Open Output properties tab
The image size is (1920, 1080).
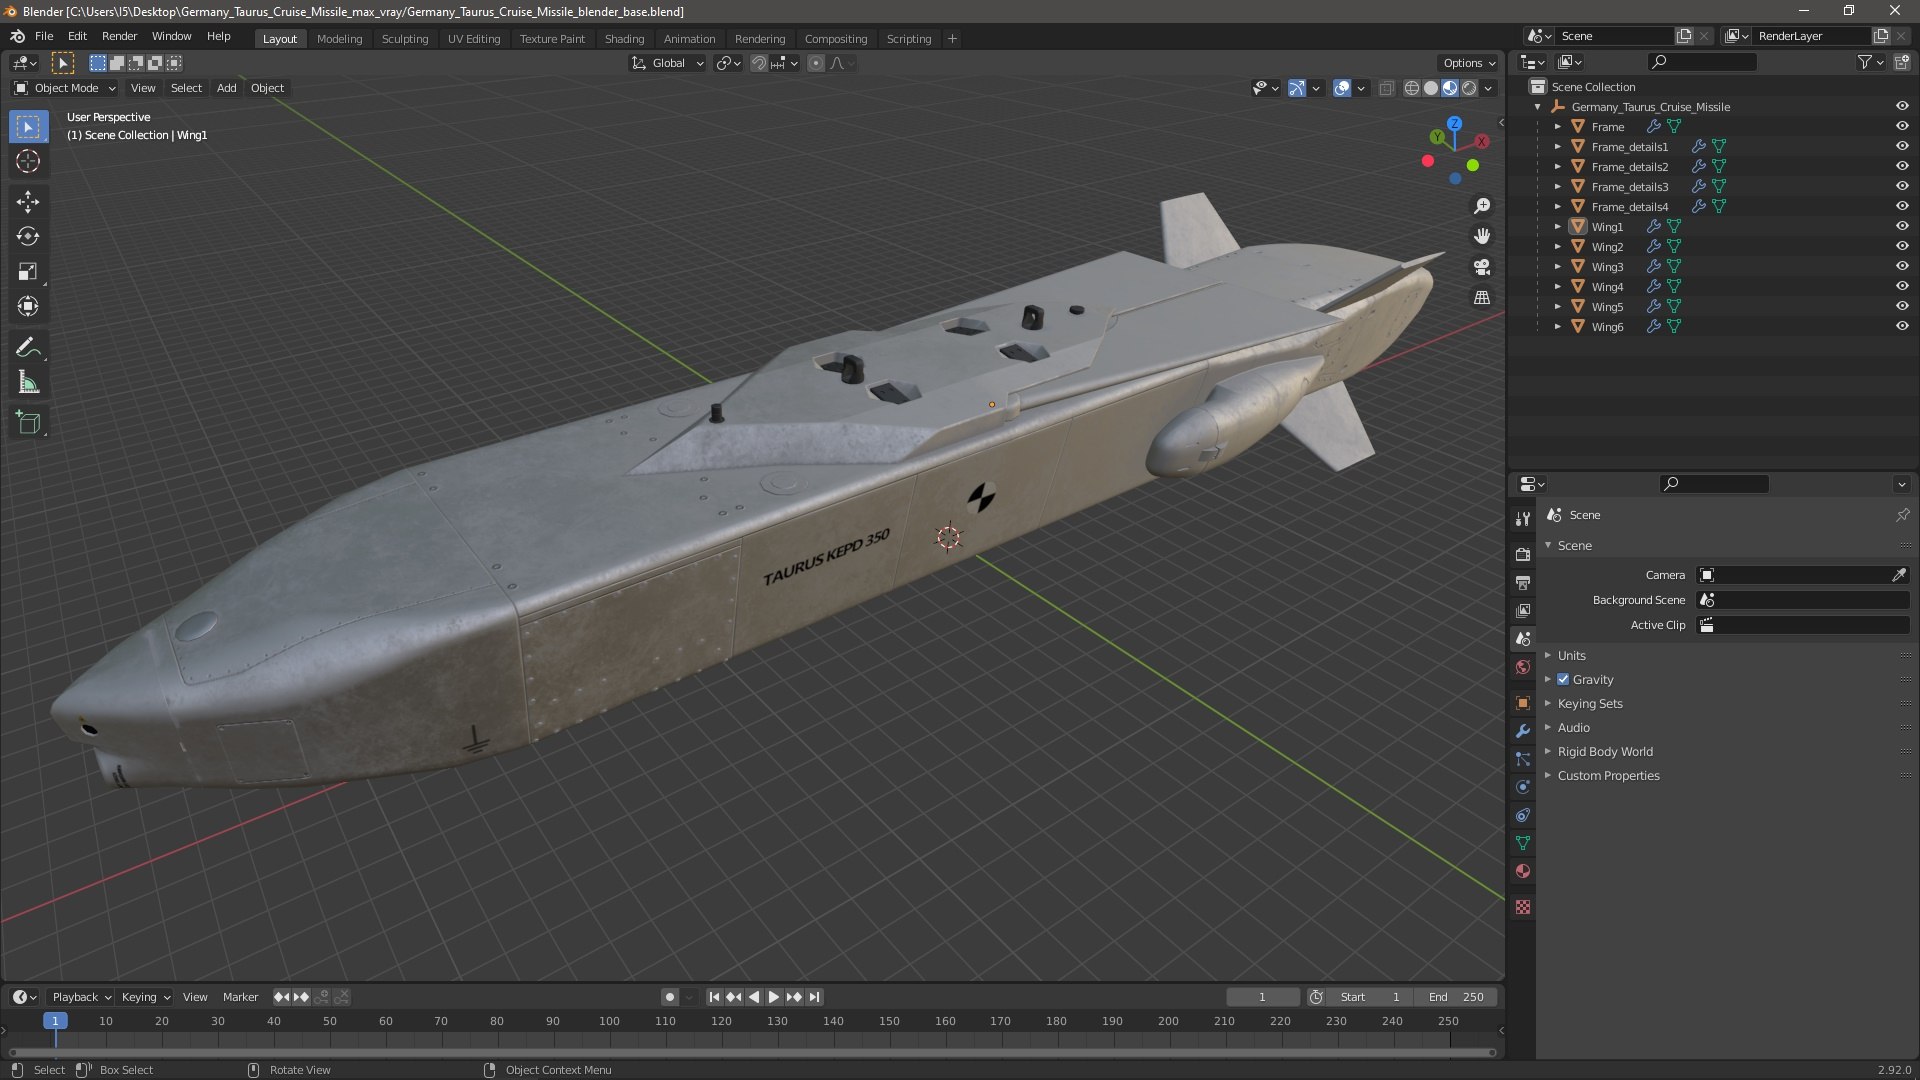tap(1523, 582)
